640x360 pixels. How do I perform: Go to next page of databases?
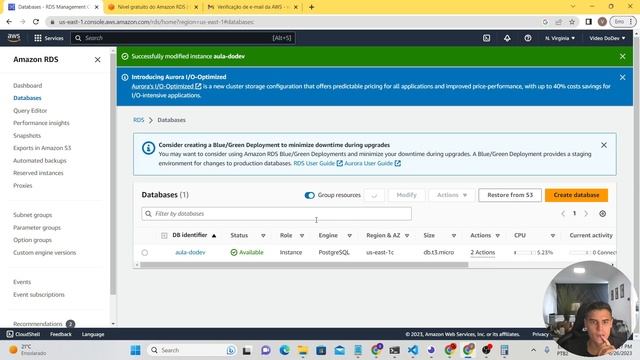coord(586,213)
